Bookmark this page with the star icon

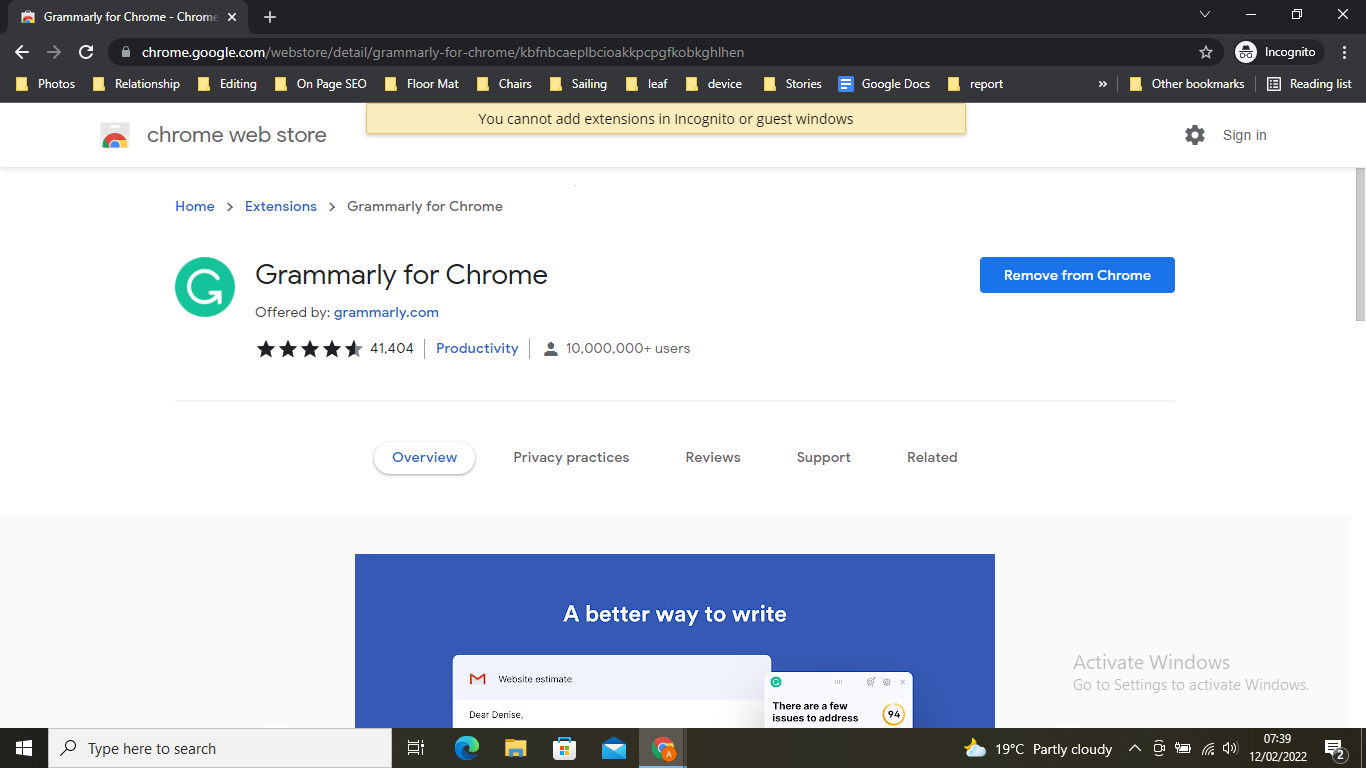[1206, 52]
